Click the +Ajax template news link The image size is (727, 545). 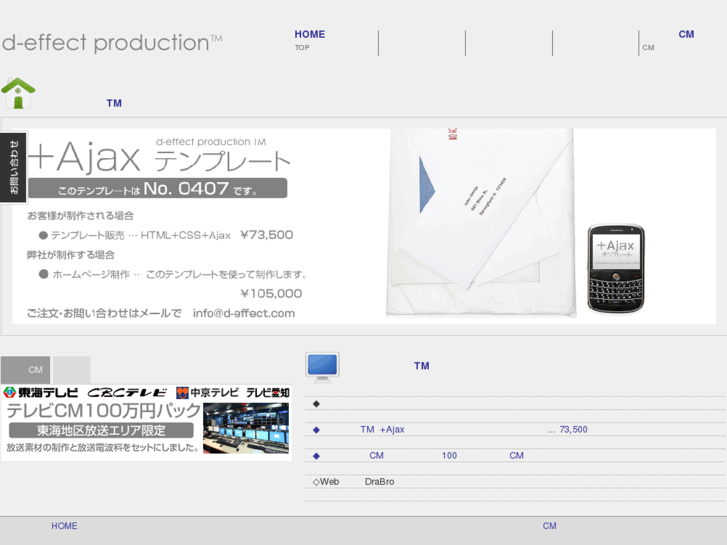coord(382,429)
